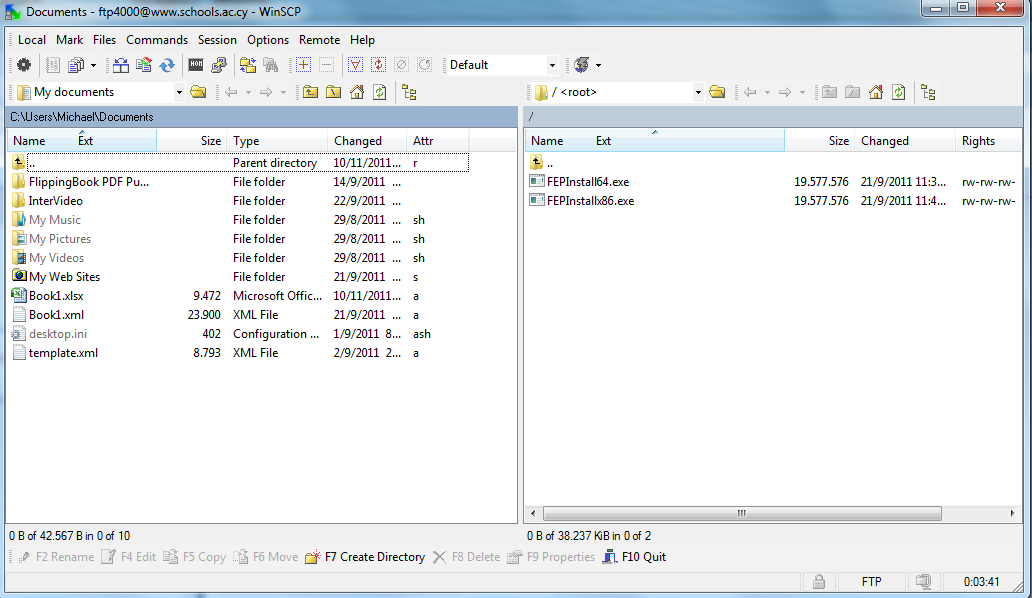This screenshot has width=1032, height=598.
Task: Select the InterVideo folder
Action: click(55, 201)
